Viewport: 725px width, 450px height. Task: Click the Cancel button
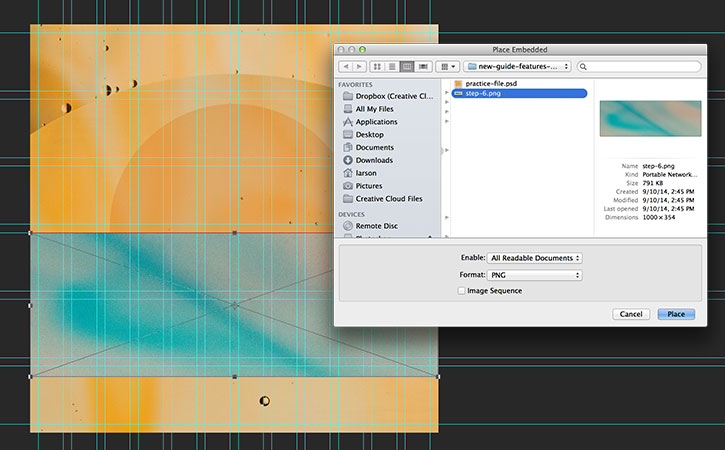pos(631,314)
